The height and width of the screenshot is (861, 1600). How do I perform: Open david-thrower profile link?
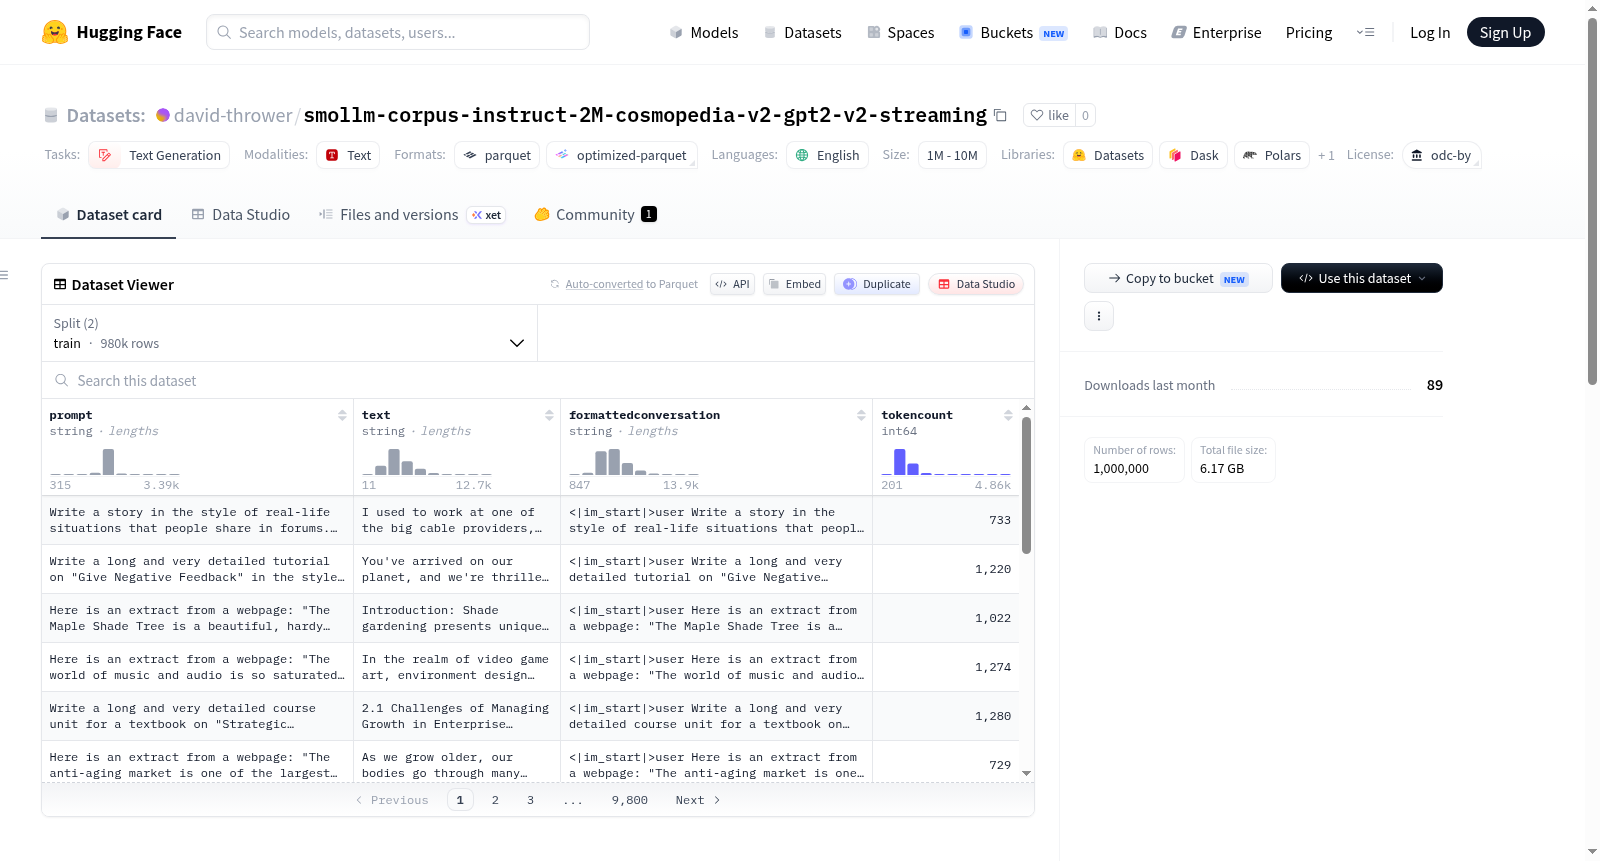point(233,115)
